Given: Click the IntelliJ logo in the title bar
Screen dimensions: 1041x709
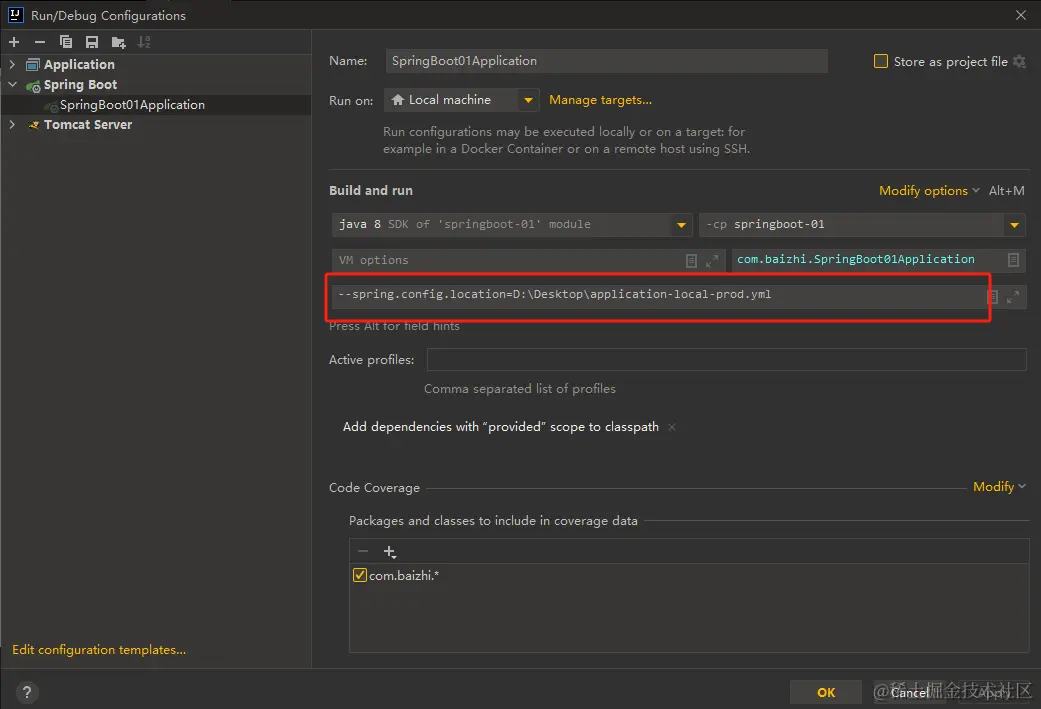Looking at the screenshot, I should pos(15,15).
